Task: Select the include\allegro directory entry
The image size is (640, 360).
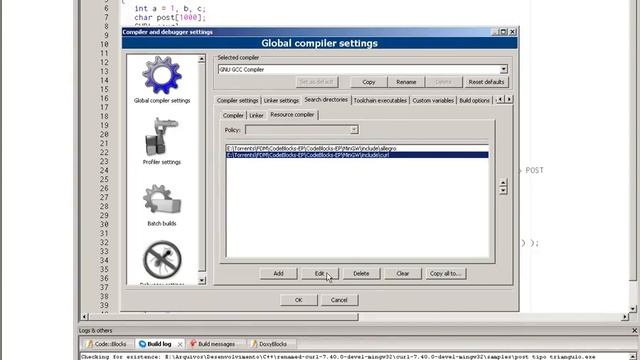Action: [x=357, y=149]
